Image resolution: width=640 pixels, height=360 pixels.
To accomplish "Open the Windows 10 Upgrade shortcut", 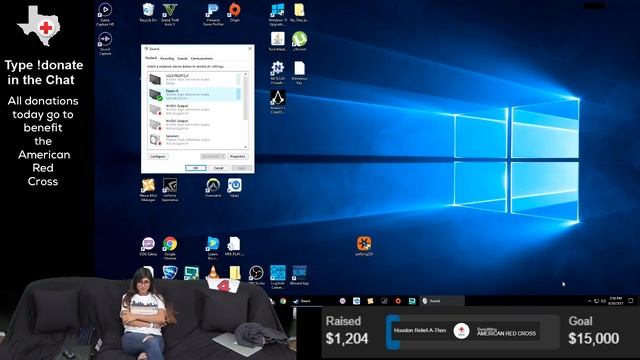I will tap(278, 14).
